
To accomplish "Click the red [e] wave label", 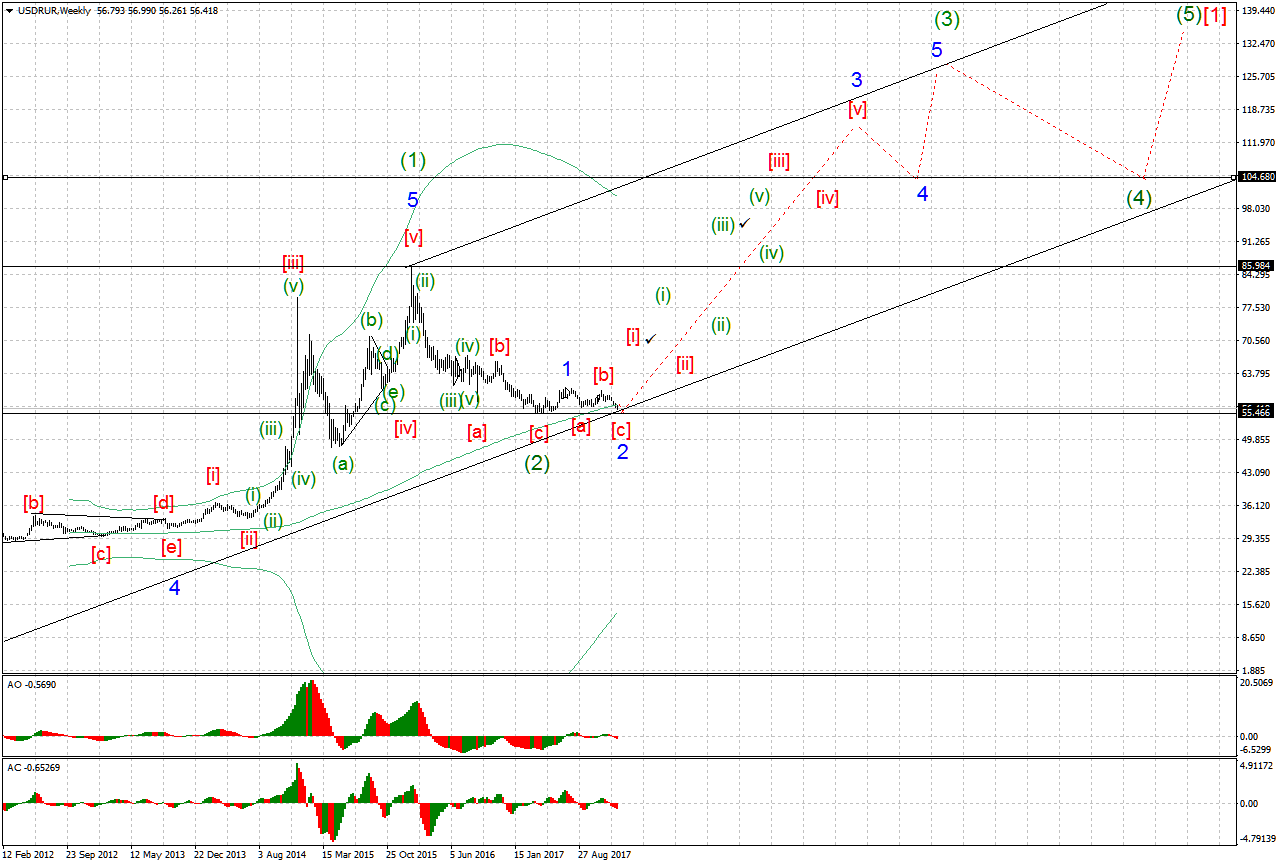I will [172, 547].
